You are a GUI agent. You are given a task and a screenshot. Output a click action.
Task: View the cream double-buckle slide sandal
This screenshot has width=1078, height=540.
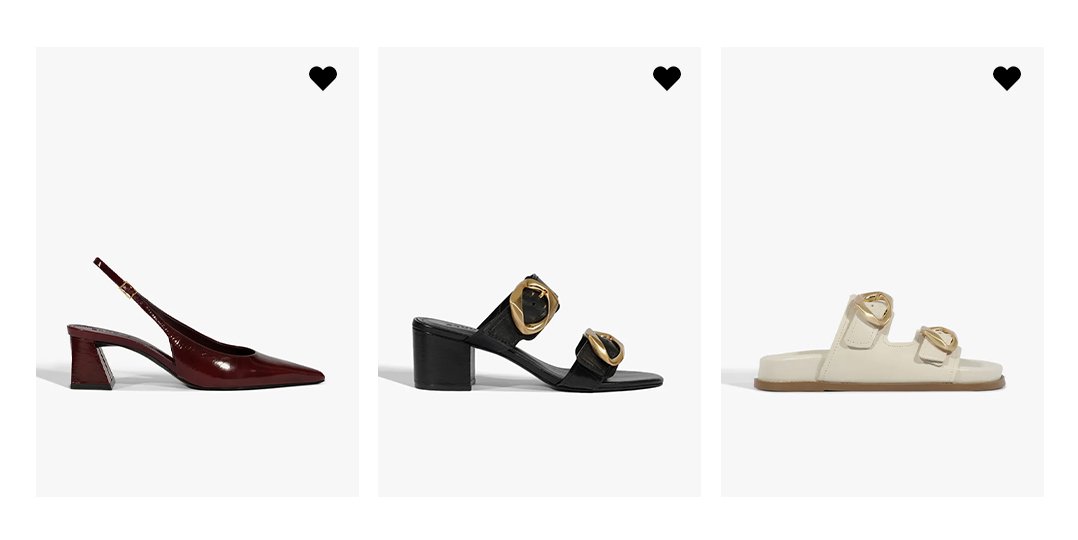[x=879, y=341]
